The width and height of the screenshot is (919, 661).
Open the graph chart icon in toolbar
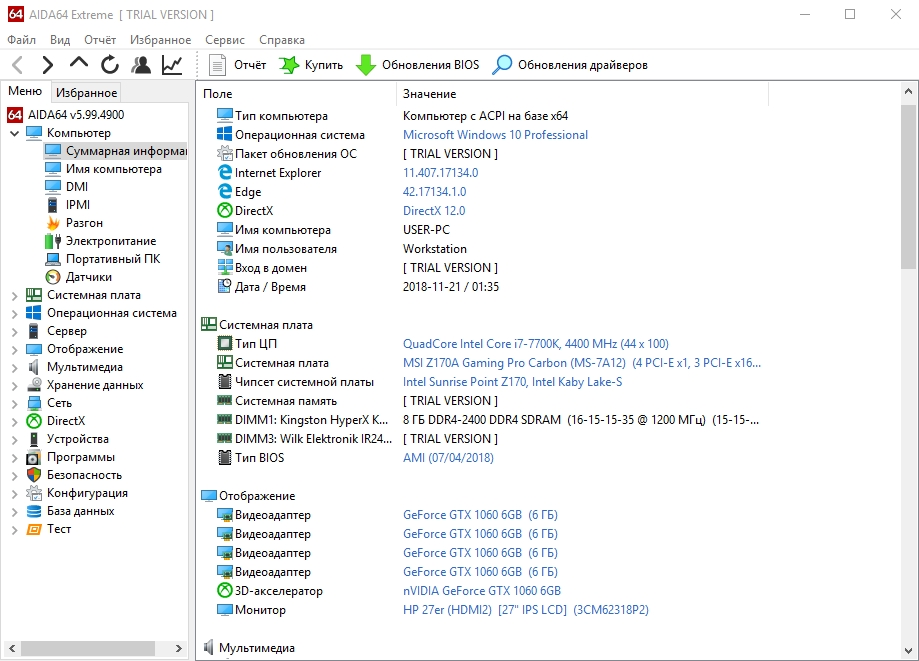tap(172, 64)
